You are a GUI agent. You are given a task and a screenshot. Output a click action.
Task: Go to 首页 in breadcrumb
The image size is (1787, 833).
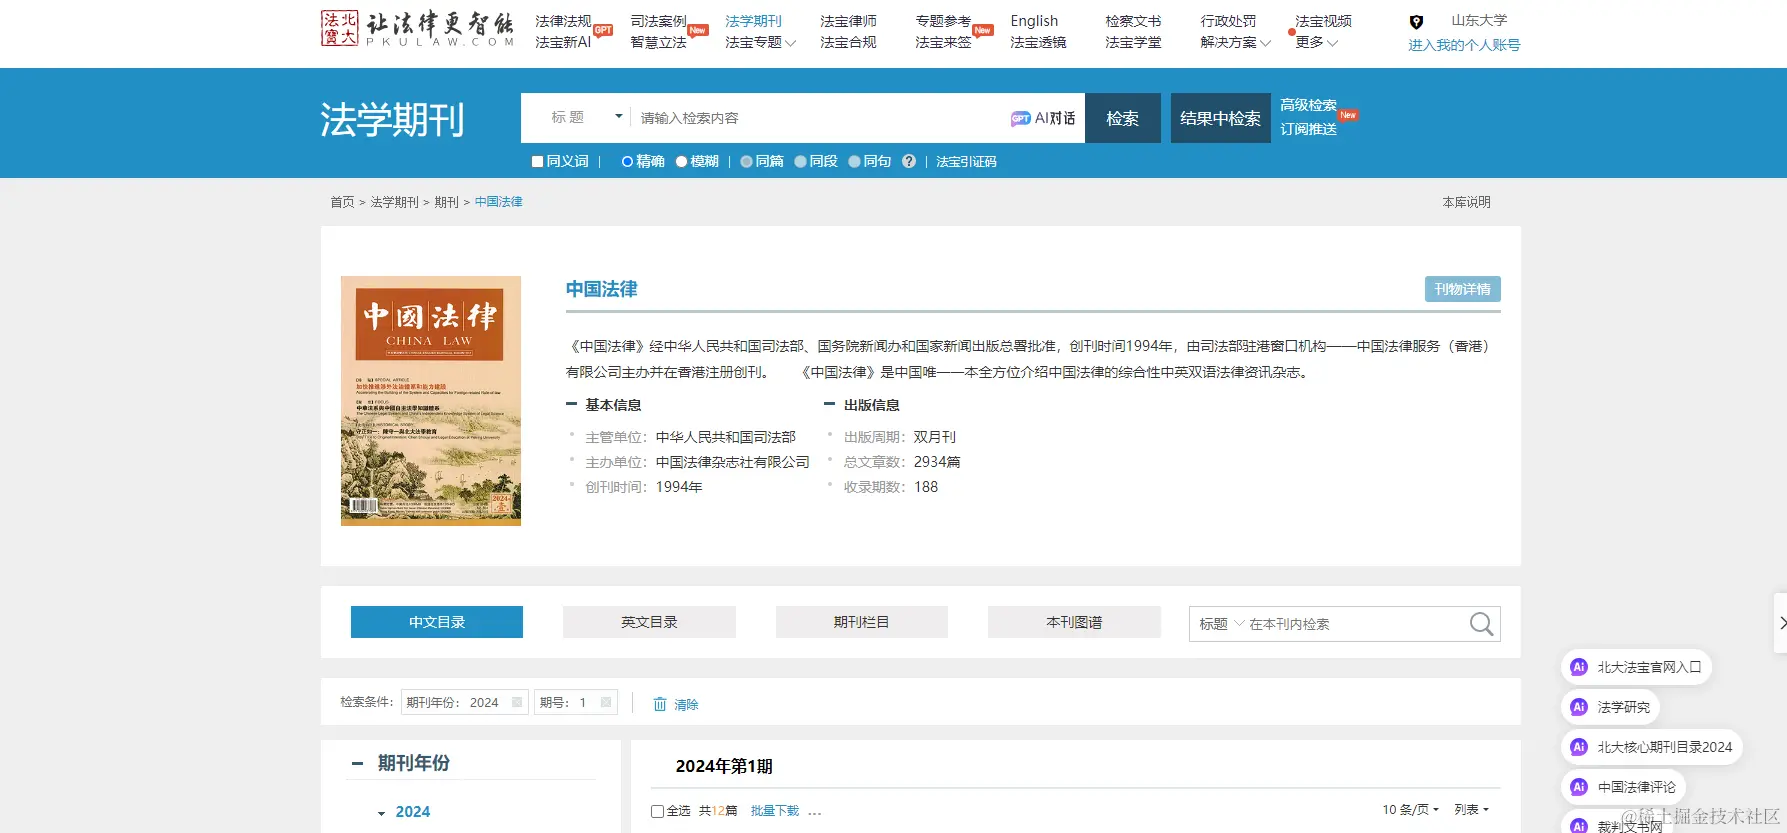[342, 202]
